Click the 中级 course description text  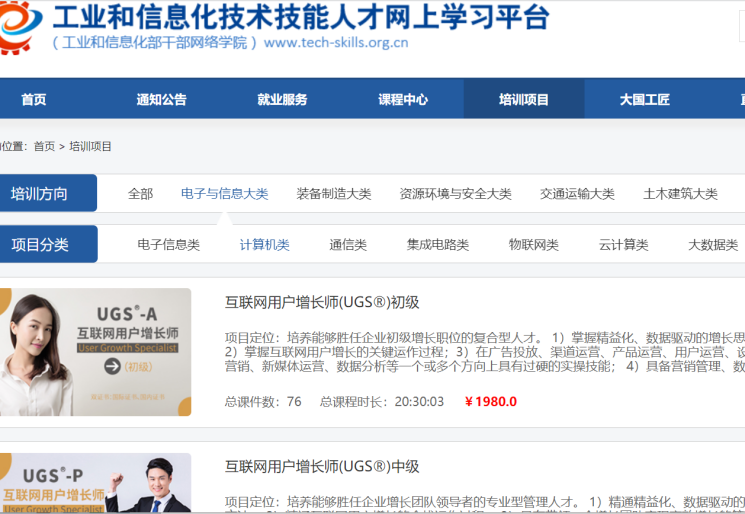tap(485, 504)
